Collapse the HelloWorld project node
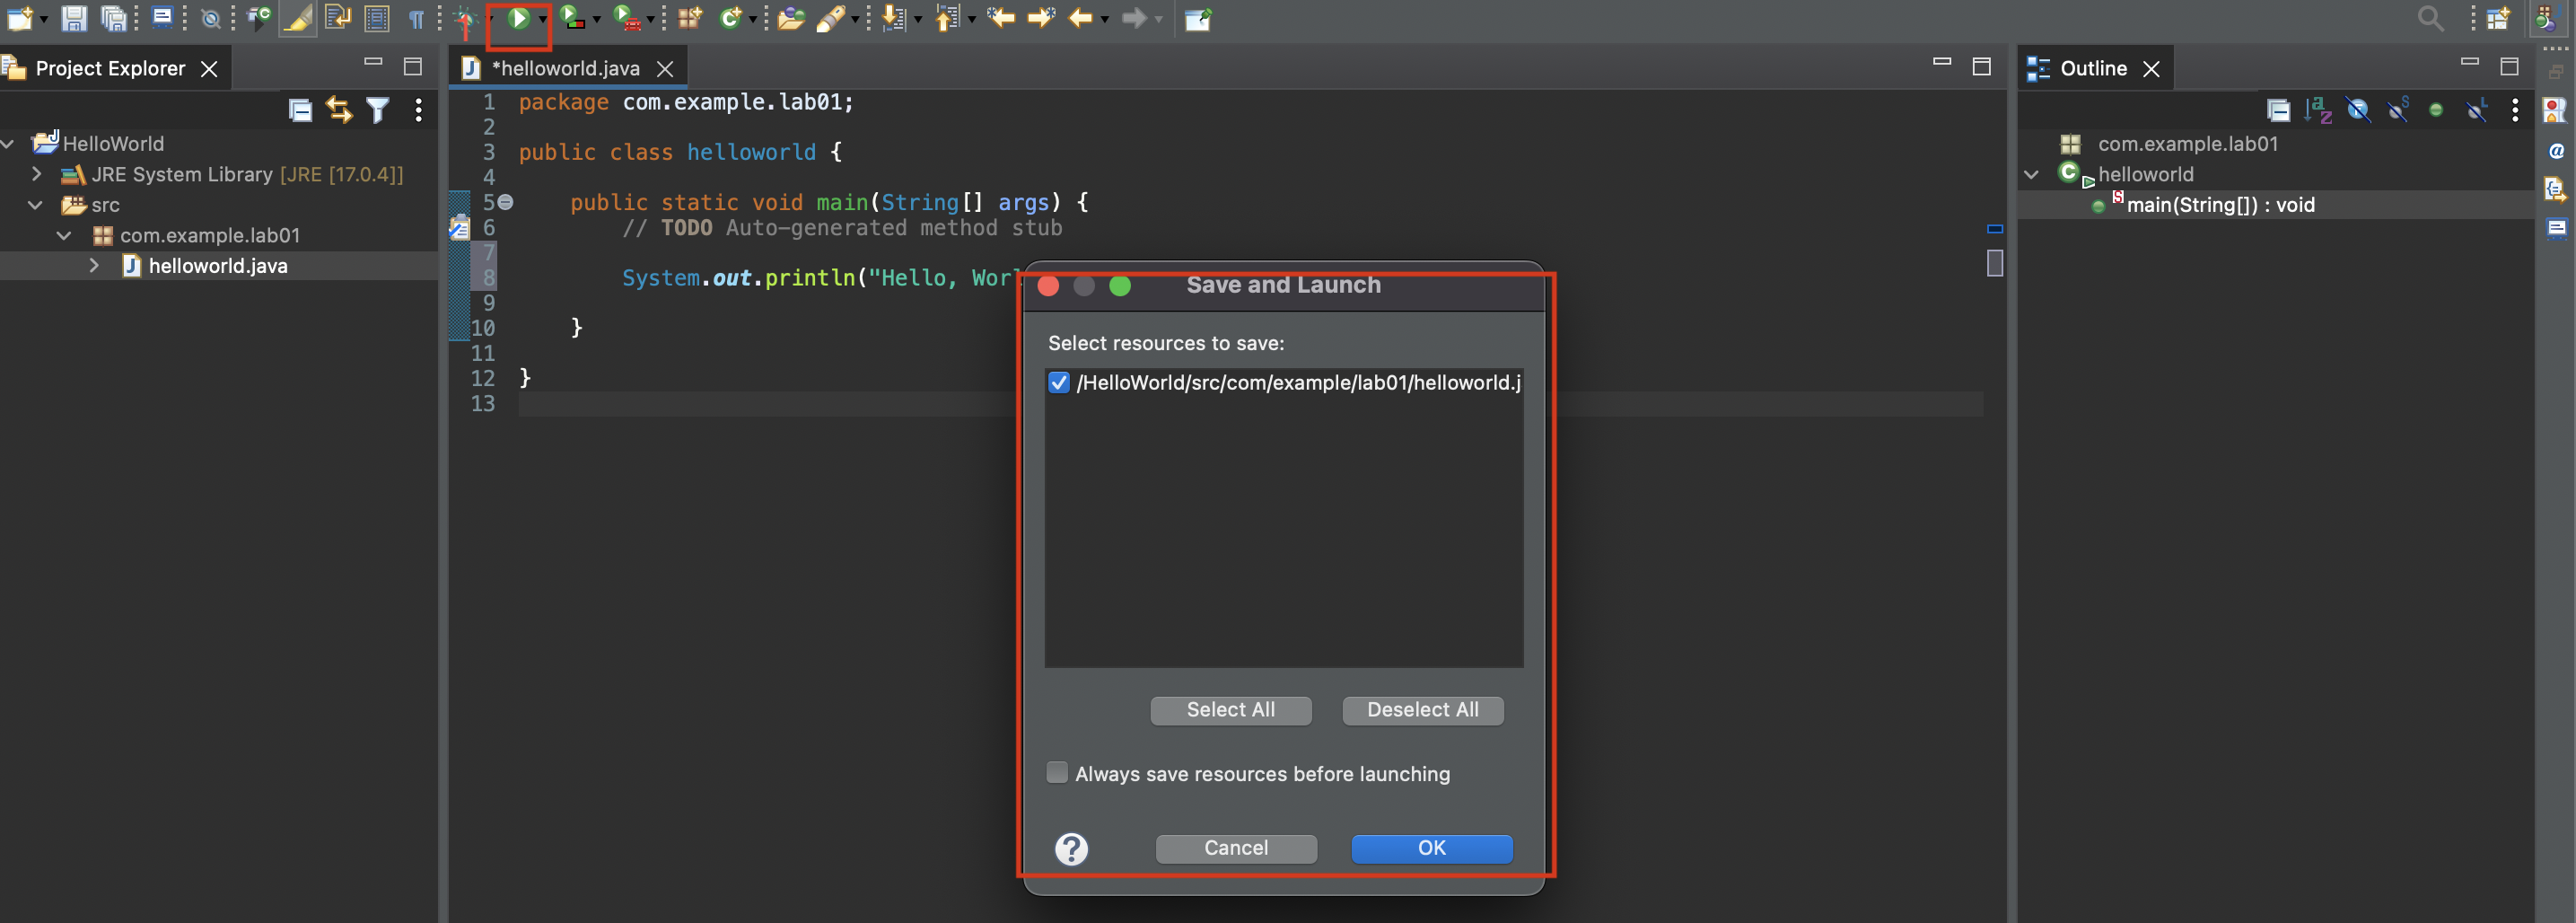Image resolution: width=2576 pixels, height=923 pixels. click(8, 144)
